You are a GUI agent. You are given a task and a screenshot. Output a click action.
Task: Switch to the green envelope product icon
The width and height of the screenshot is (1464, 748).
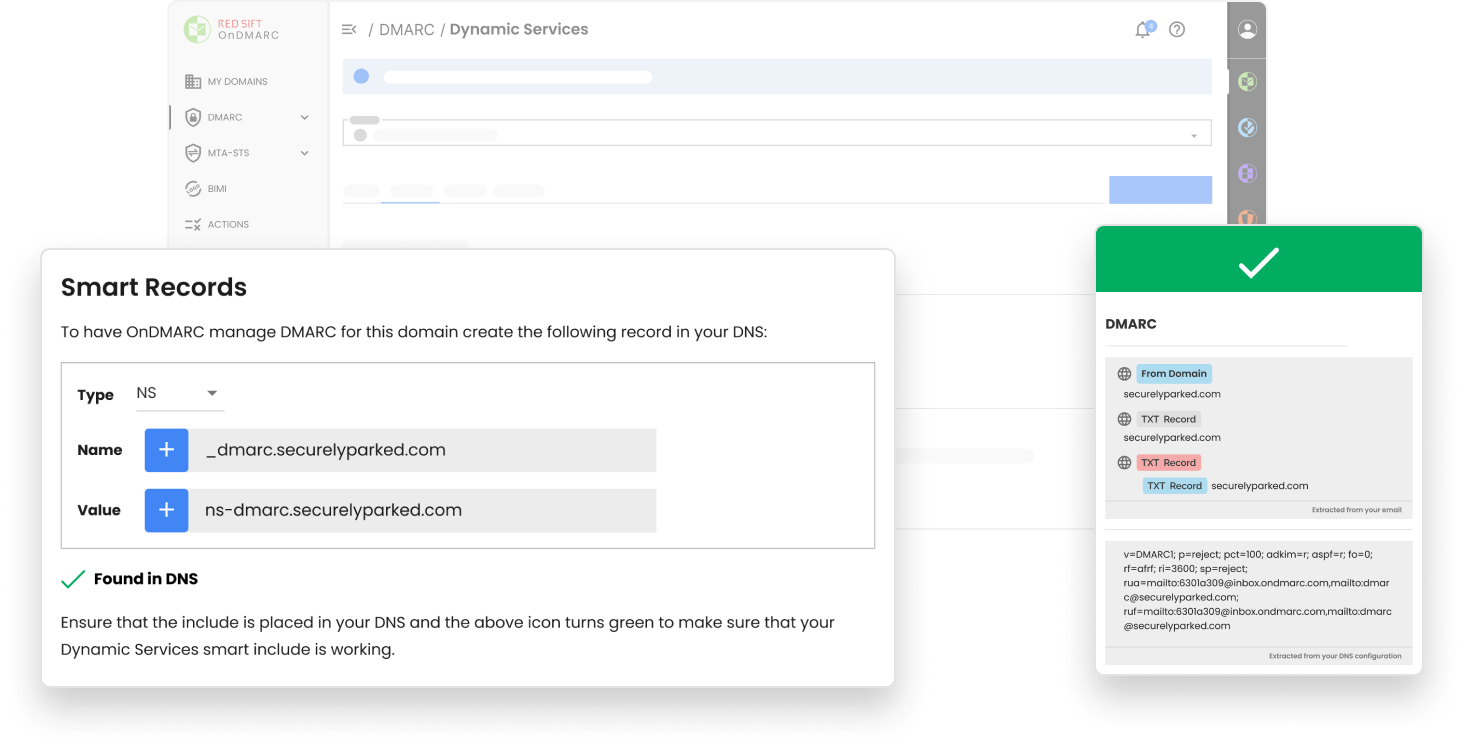click(x=1247, y=82)
